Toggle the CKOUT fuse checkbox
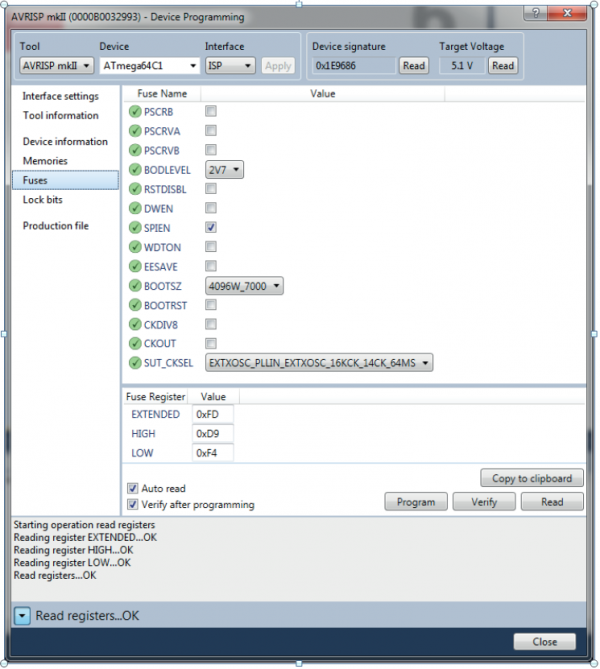The image size is (600, 669). tap(211, 343)
